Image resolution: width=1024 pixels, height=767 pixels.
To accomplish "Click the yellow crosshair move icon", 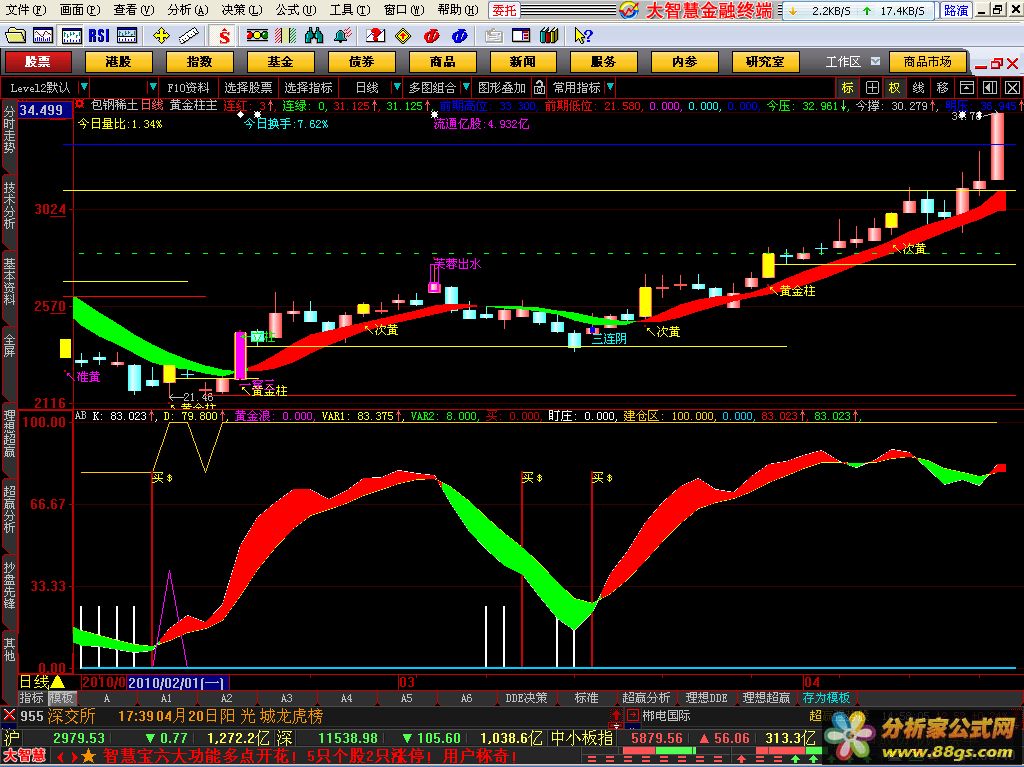I will pyautogui.click(x=161, y=35).
